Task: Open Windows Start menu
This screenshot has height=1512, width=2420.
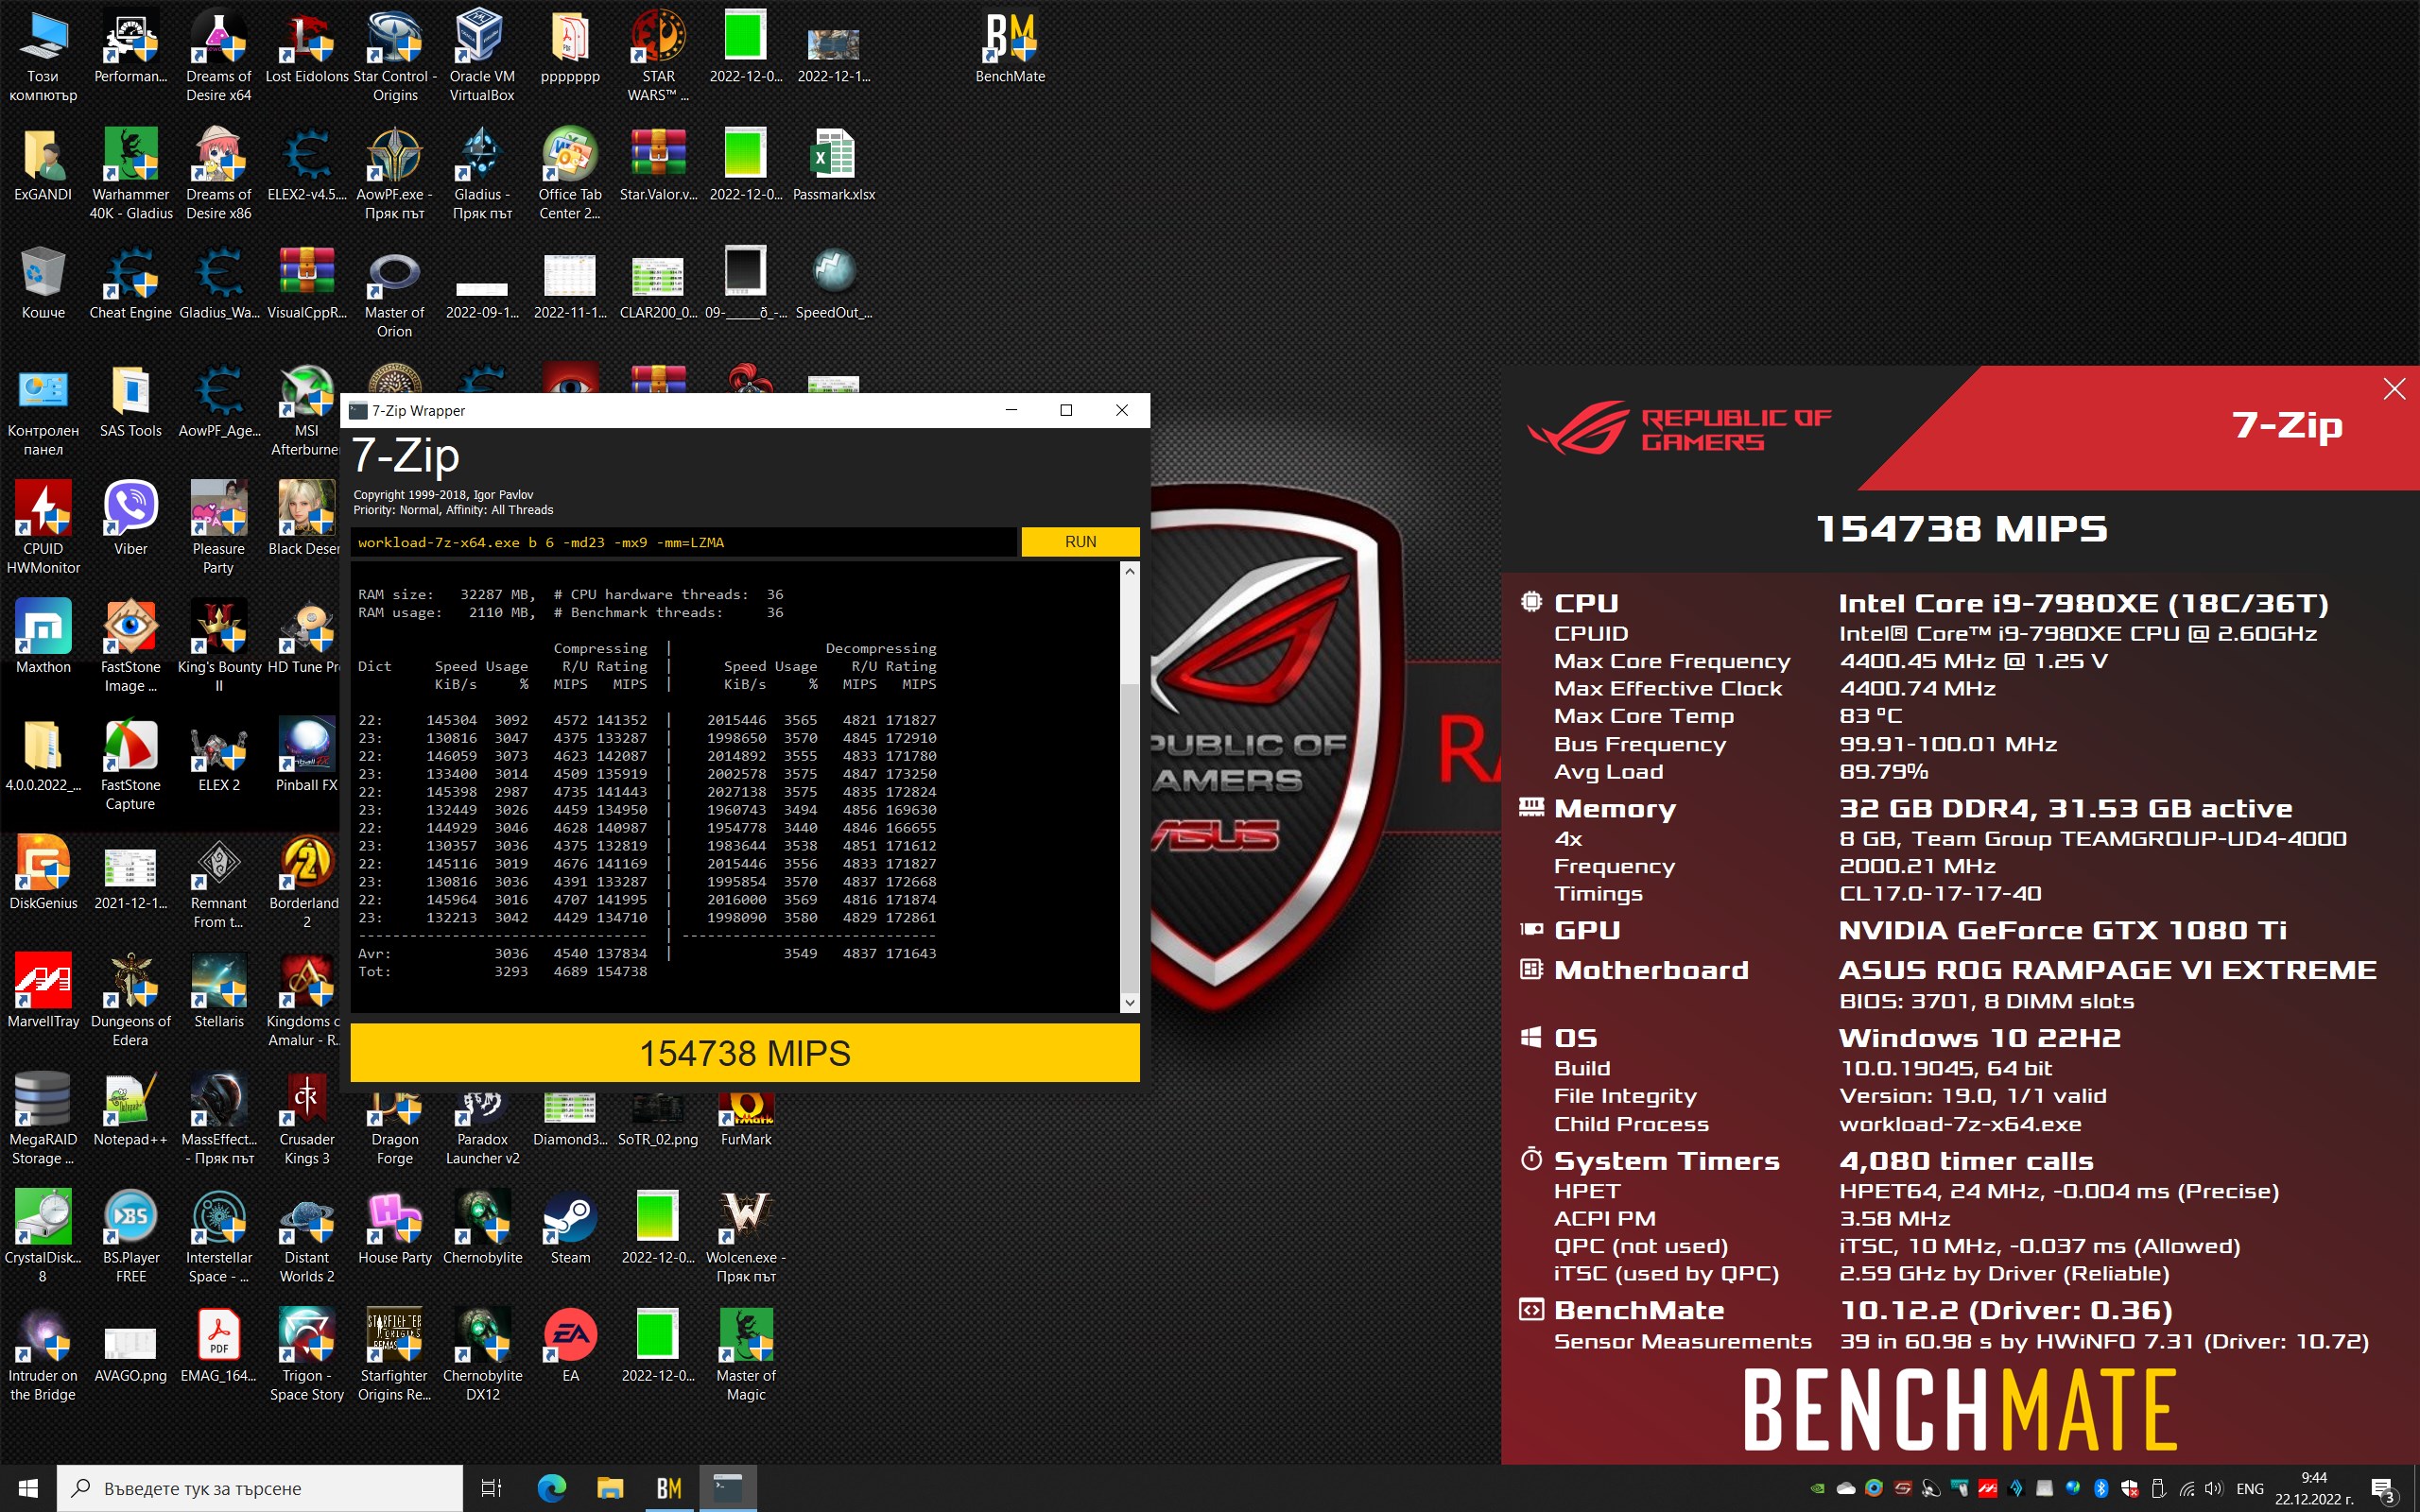Action: coord(28,1488)
